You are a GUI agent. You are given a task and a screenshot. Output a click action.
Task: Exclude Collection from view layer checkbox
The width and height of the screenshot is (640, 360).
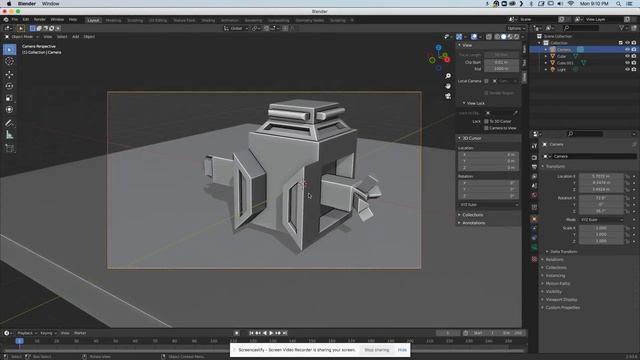coord(621,43)
